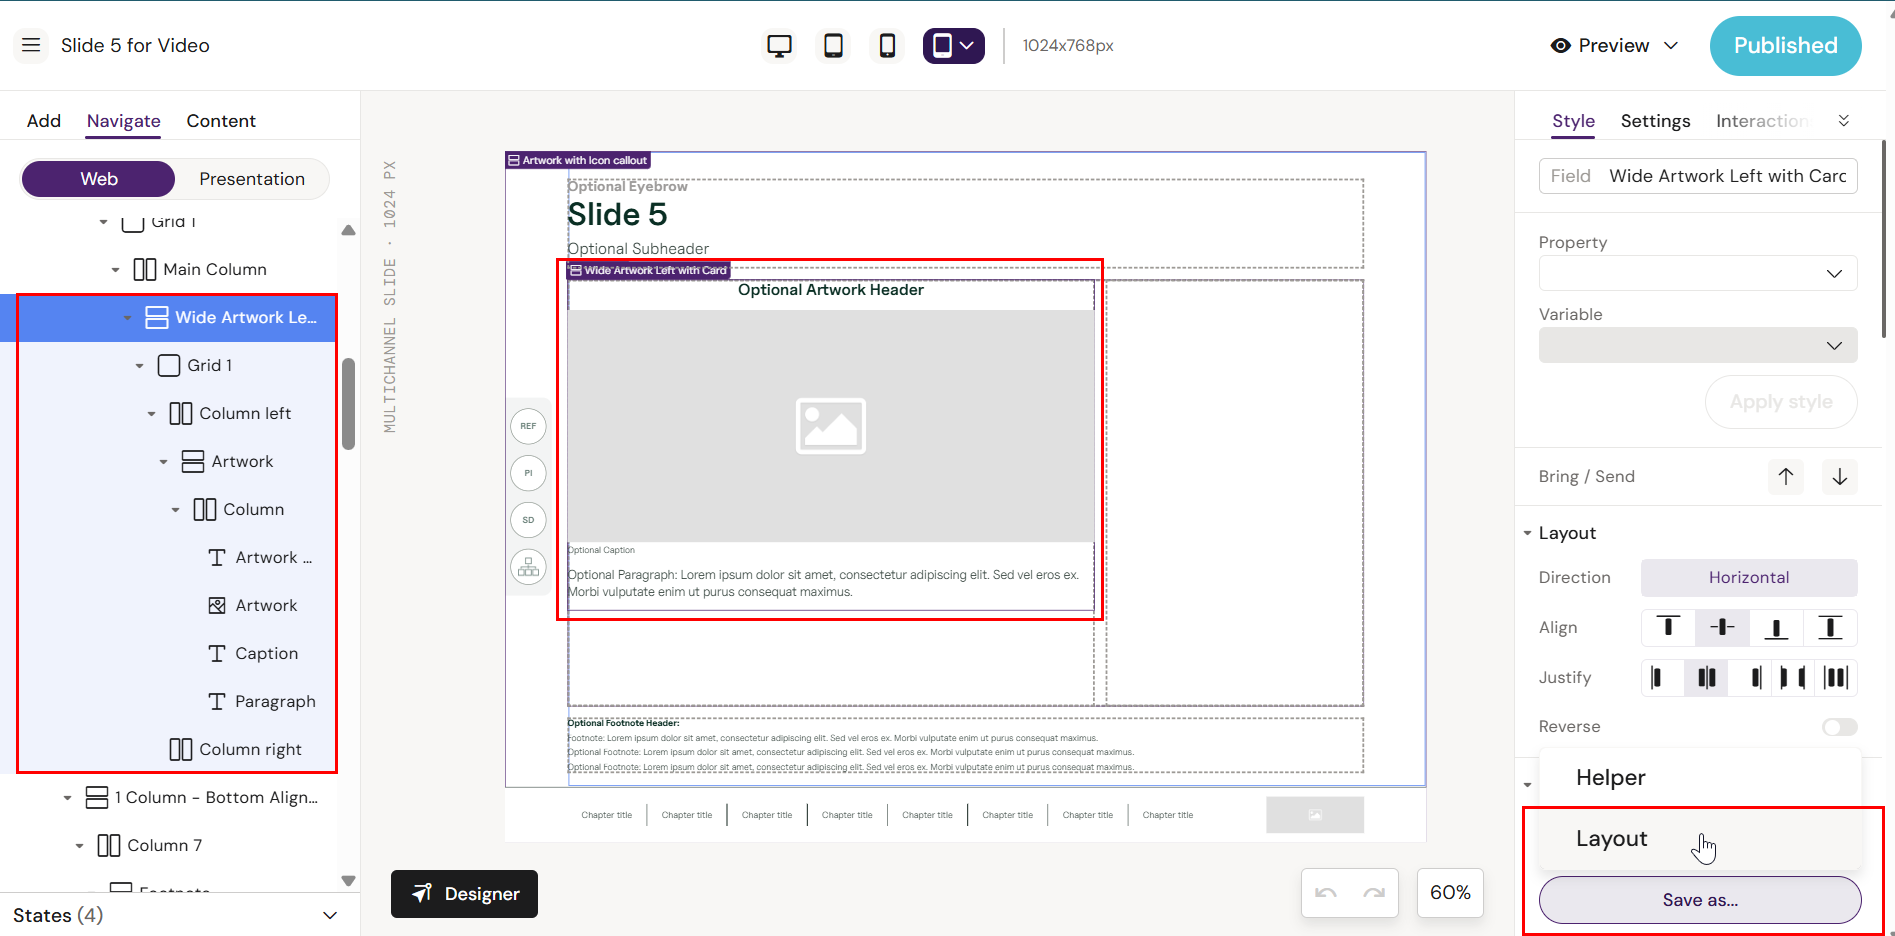1895x936 pixels.
Task: Switch to the Content tab
Action: pos(221,121)
